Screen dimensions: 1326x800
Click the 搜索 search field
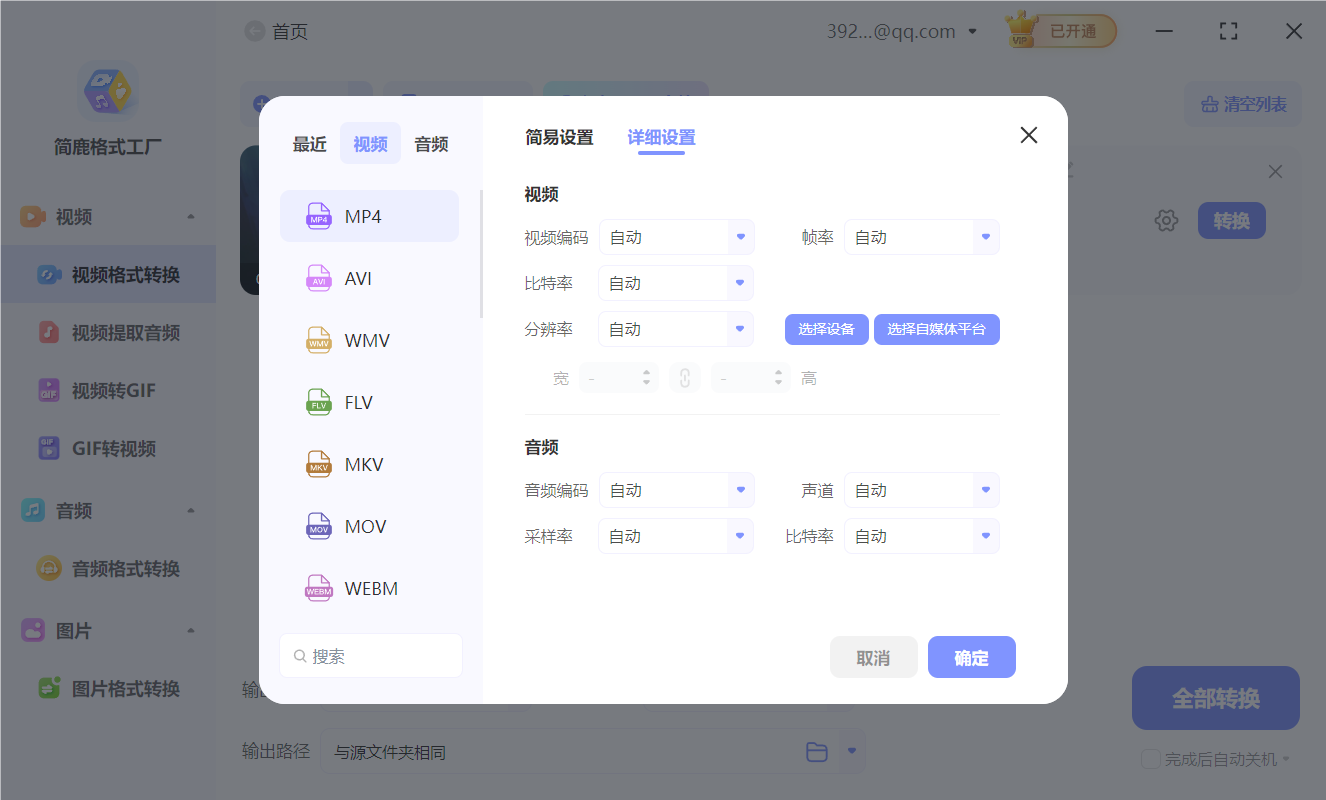371,655
